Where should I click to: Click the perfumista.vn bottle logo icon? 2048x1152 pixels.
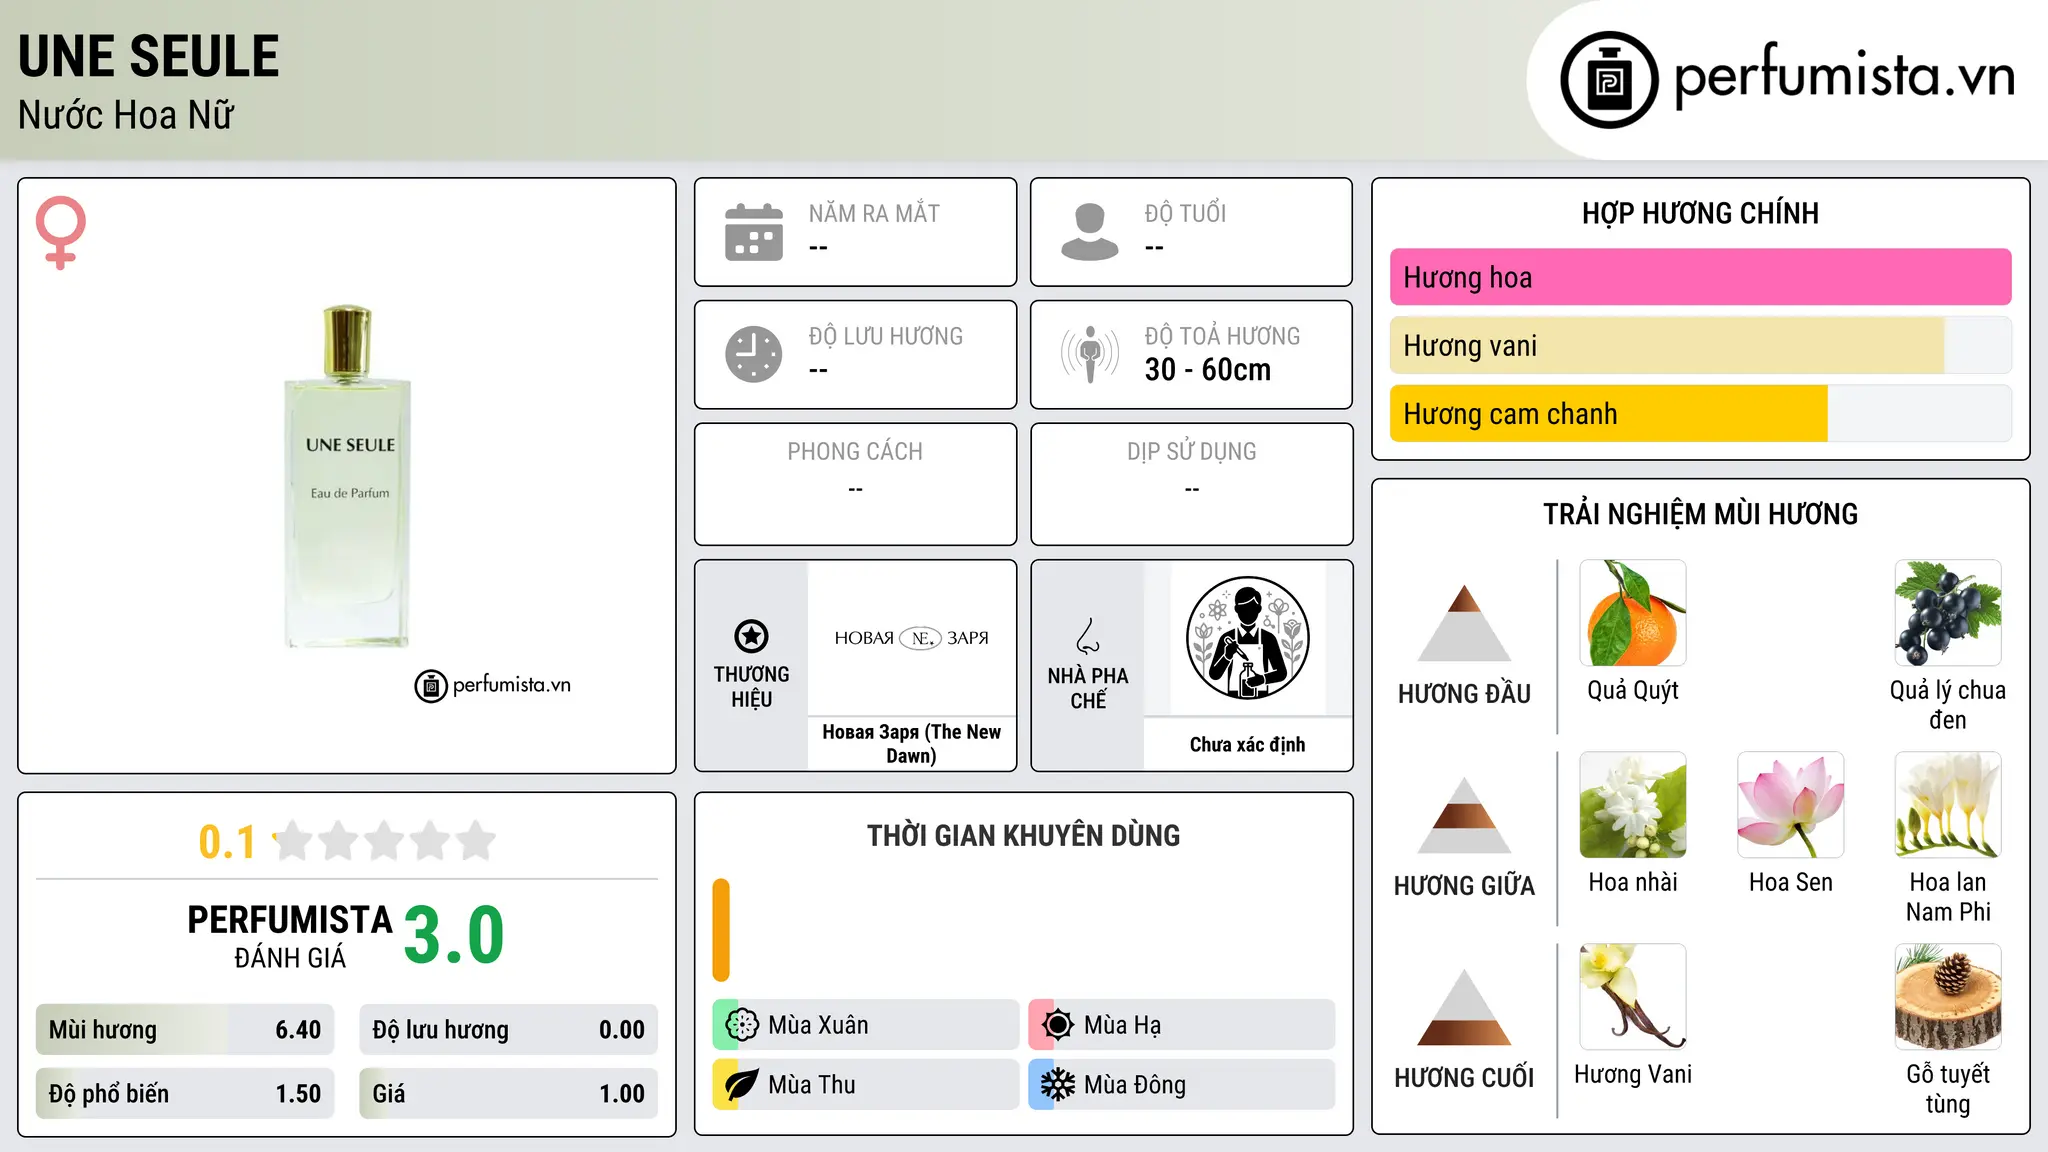pyautogui.click(x=1609, y=80)
